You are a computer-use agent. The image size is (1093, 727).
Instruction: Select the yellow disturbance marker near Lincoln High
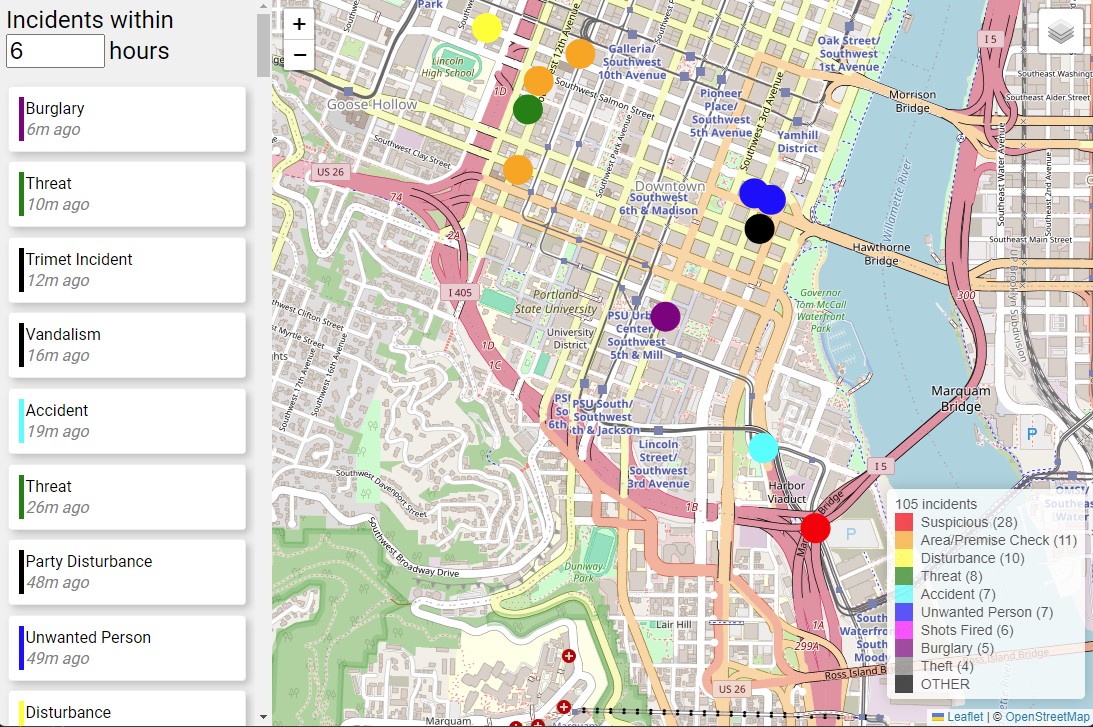point(487,28)
